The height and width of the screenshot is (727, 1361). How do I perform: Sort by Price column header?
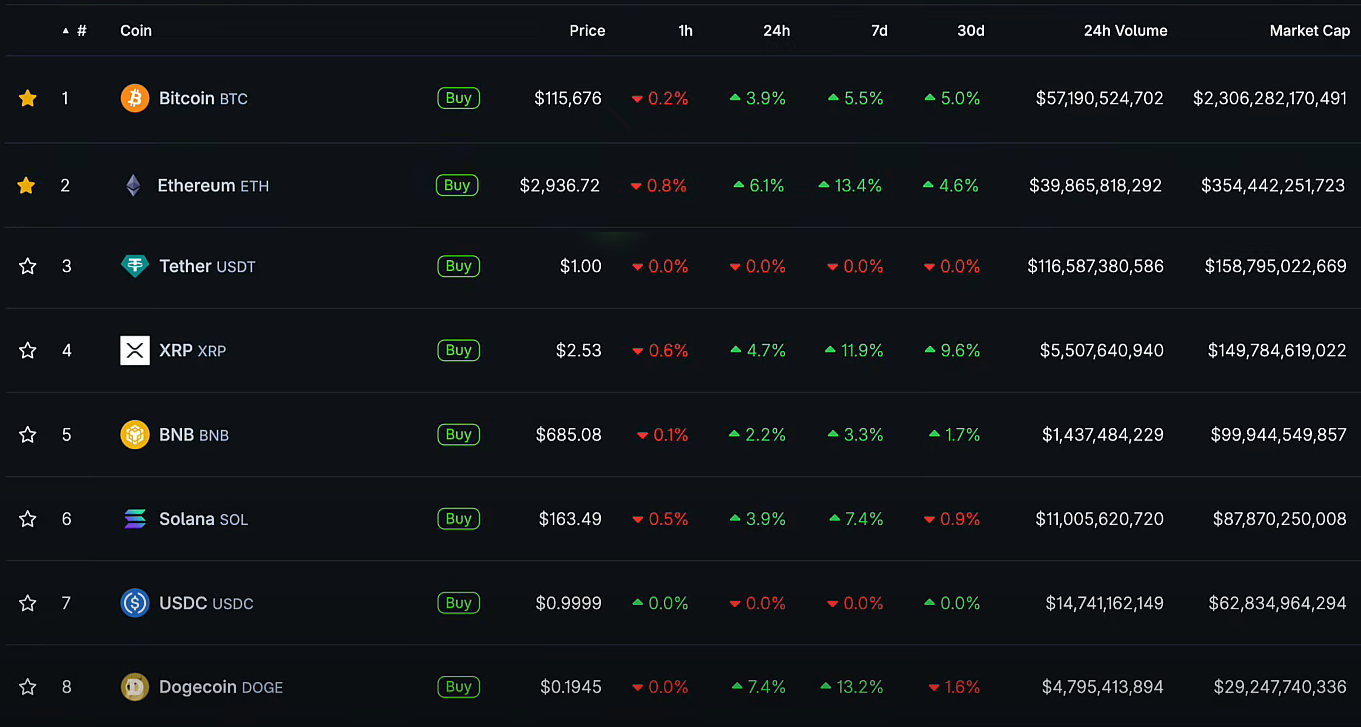coord(587,31)
